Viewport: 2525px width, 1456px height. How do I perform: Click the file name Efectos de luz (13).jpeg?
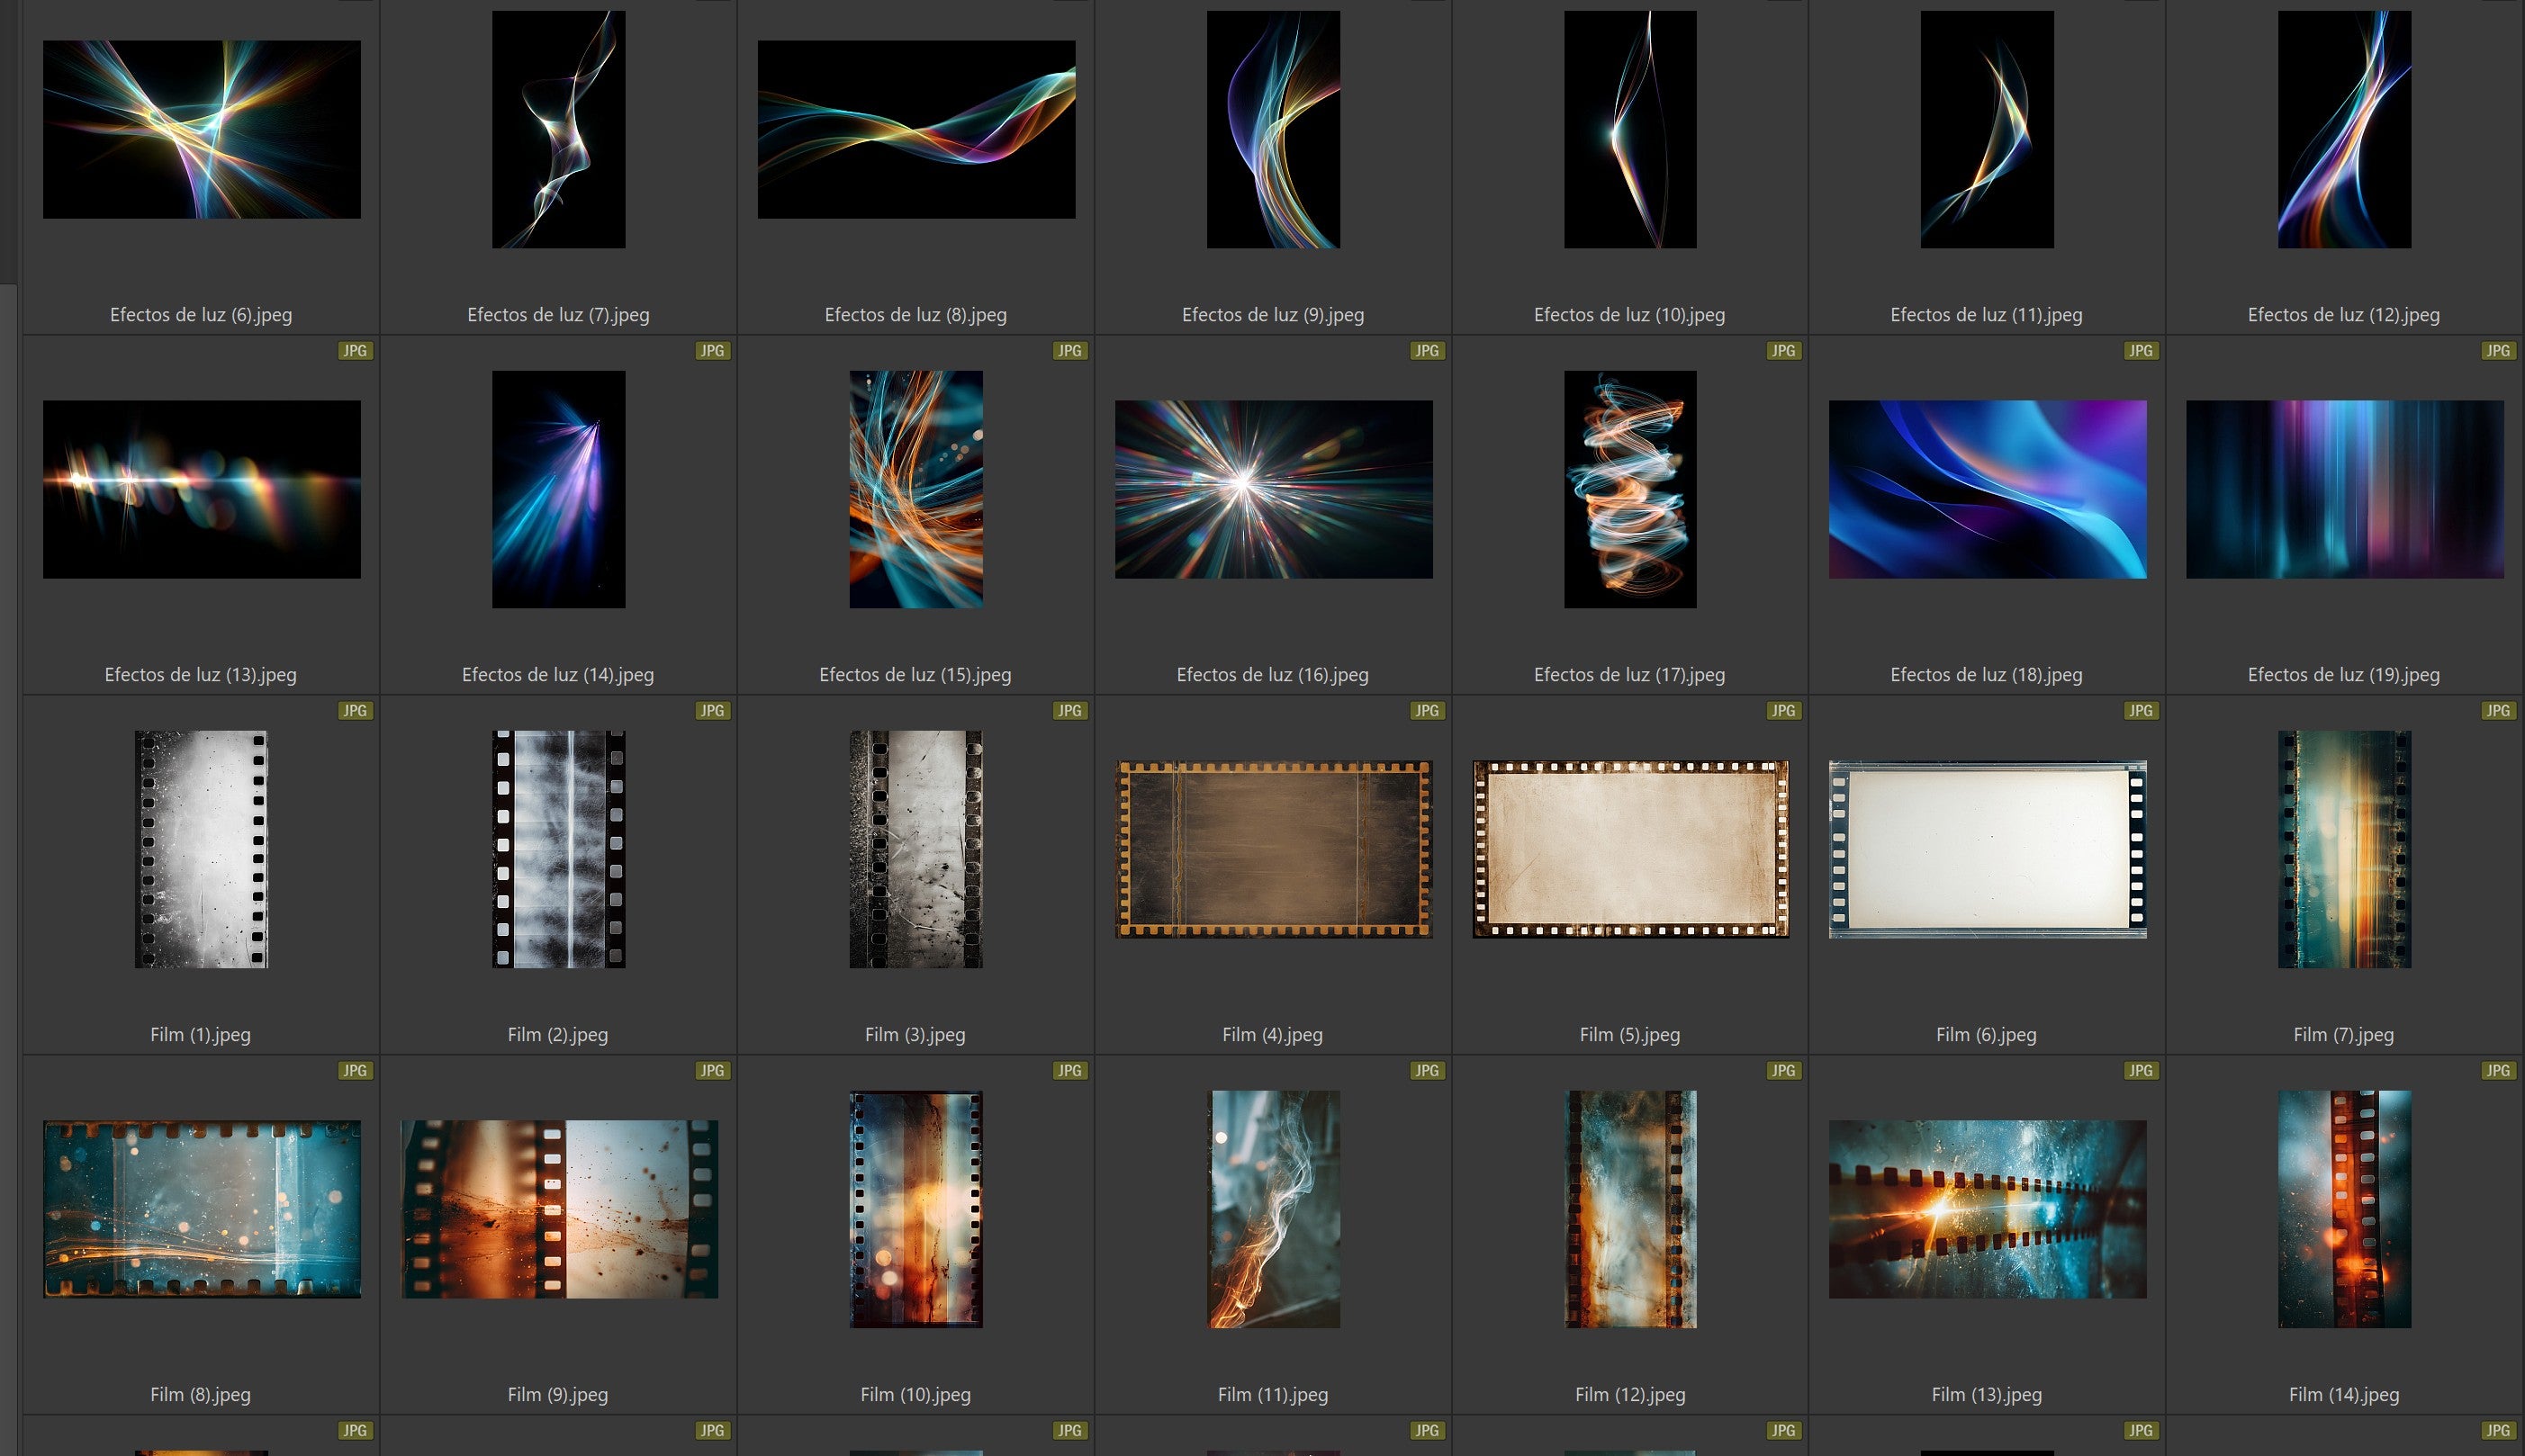pyautogui.click(x=201, y=675)
